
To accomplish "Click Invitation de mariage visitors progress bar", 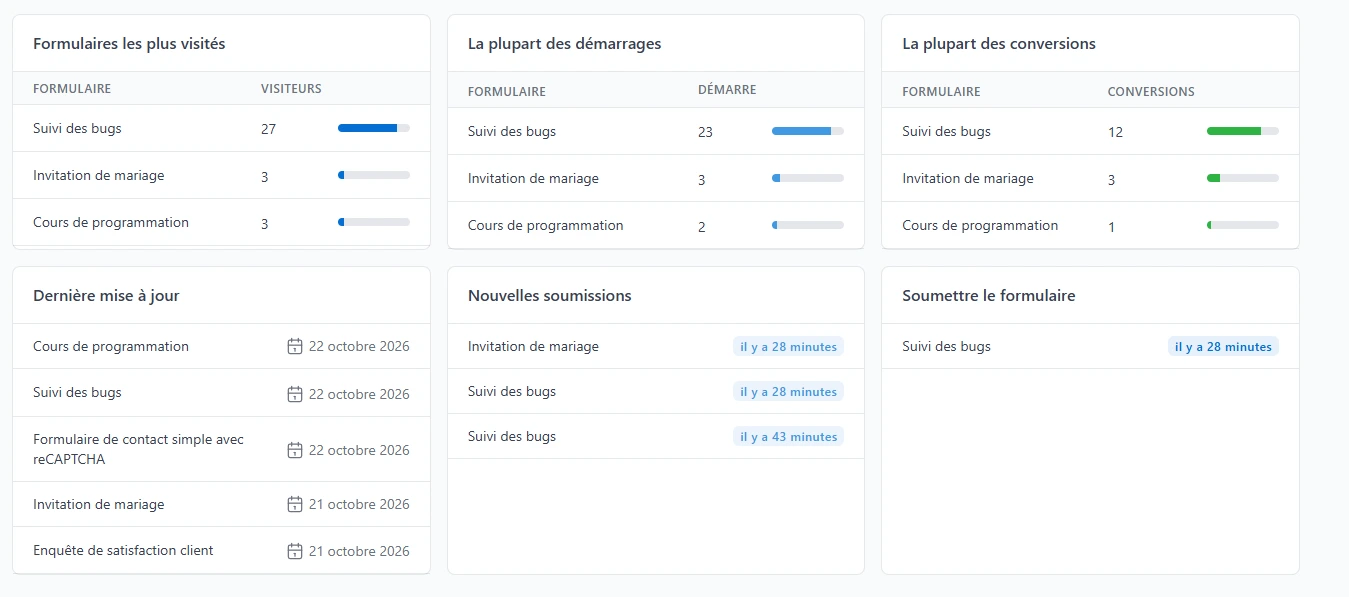I will tap(374, 175).
